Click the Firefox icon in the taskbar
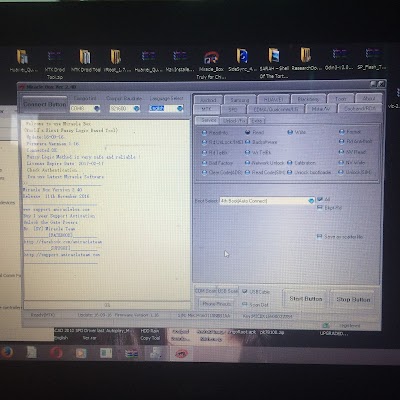Image resolution: width=400 pixels, height=400 pixels. 7,352
